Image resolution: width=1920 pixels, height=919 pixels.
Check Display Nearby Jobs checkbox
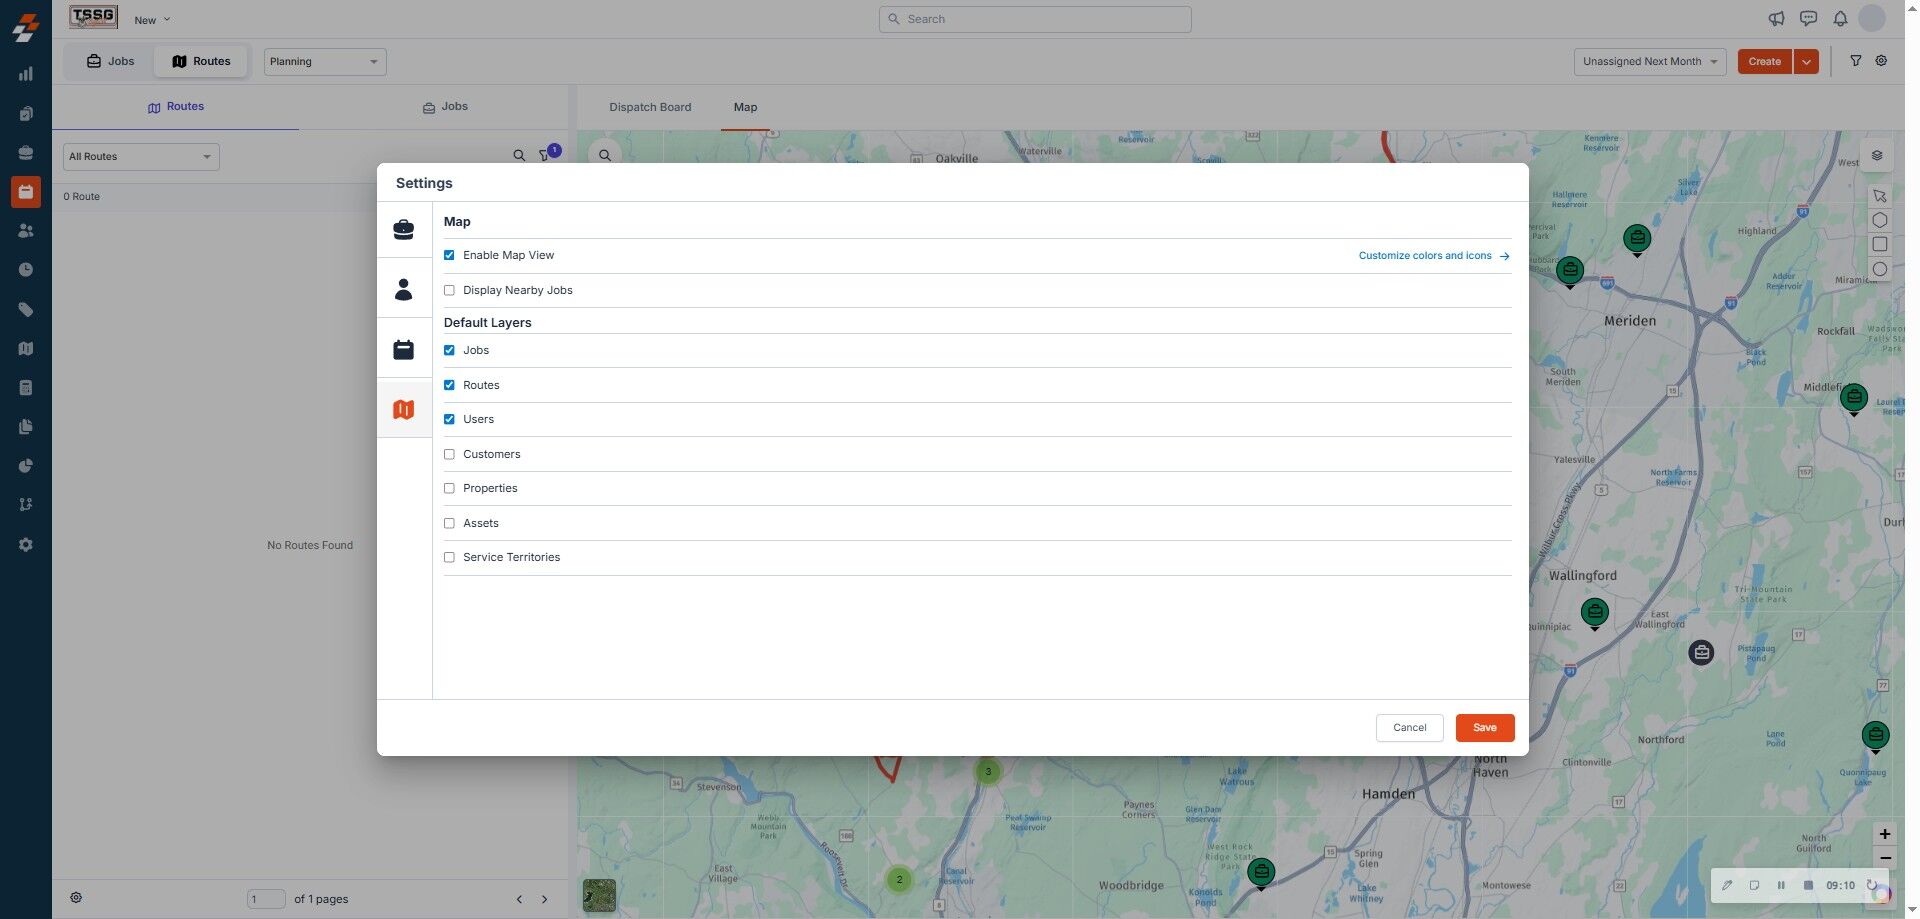point(449,290)
